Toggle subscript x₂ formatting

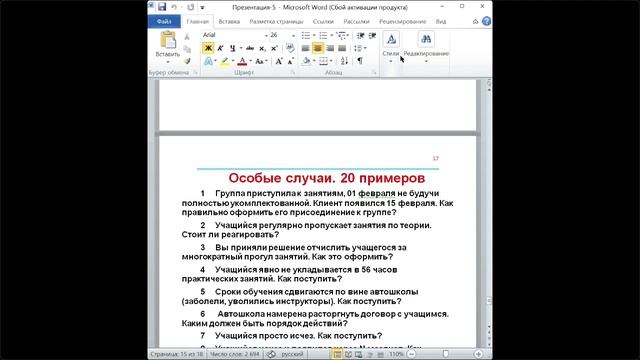[x=262, y=48]
